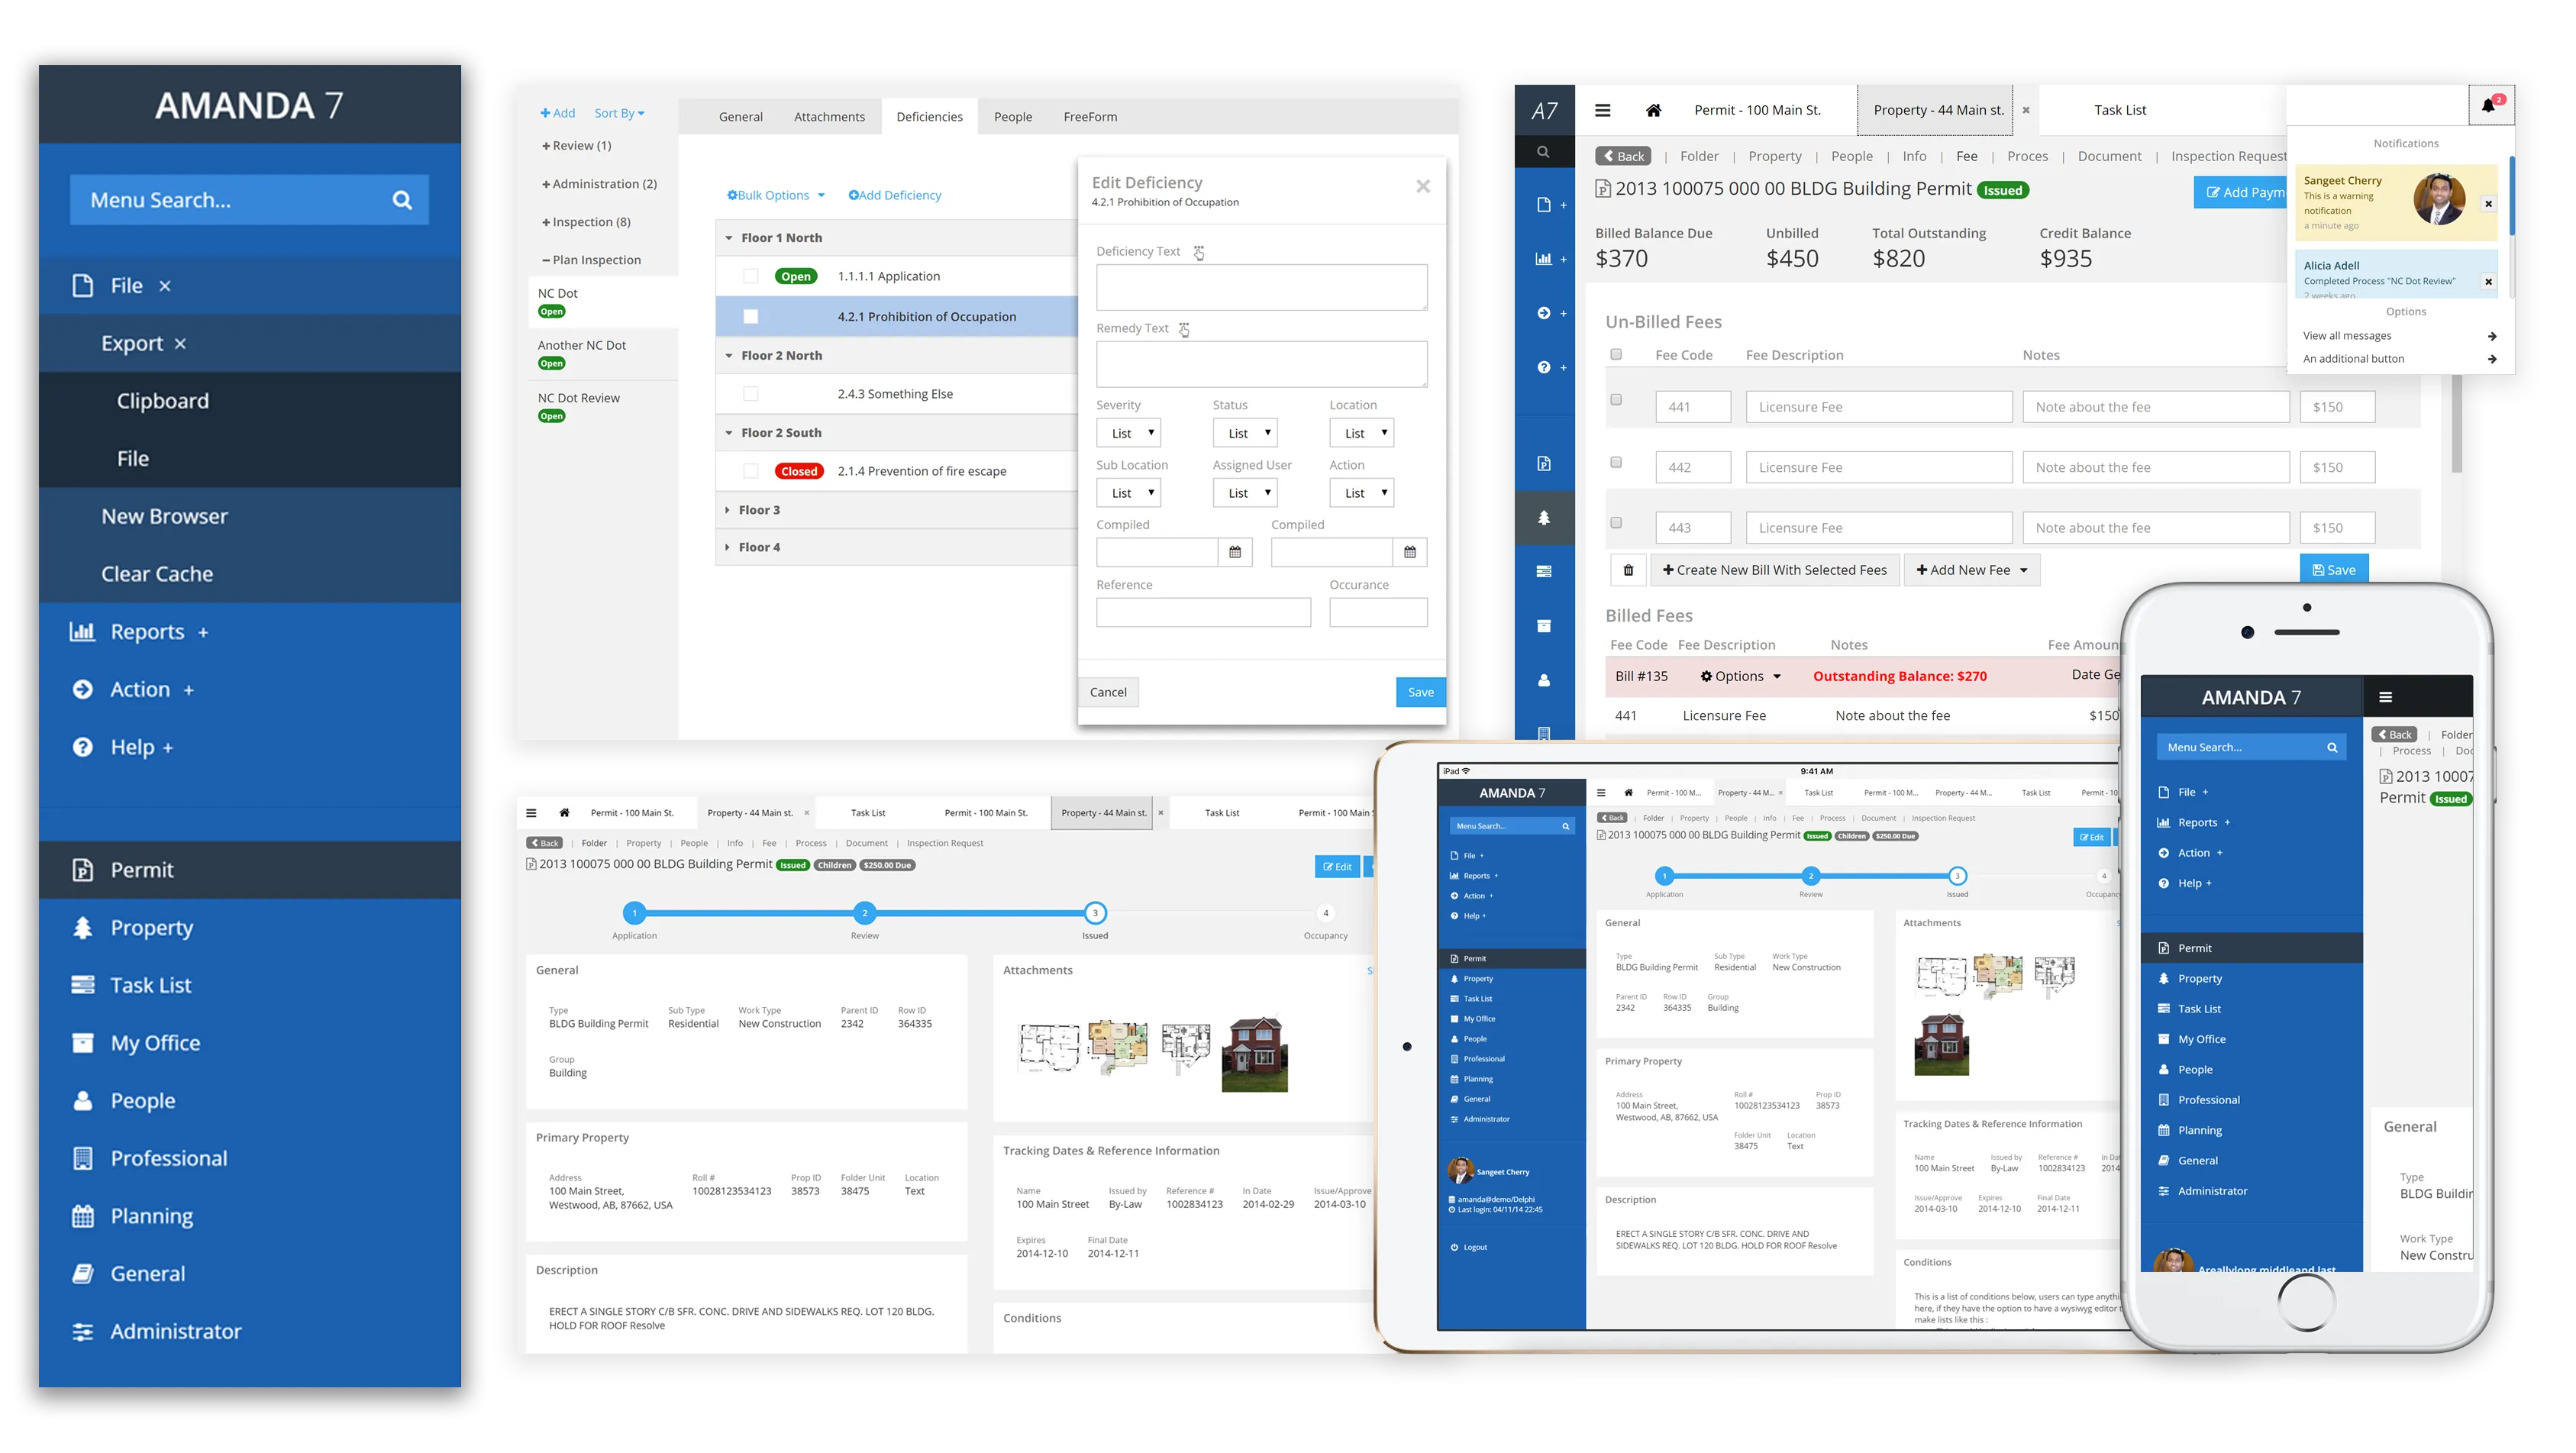Open Task List in the large left sidebar
The height and width of the screenshot is (1453, 2576).
click(x=250, y=985)
